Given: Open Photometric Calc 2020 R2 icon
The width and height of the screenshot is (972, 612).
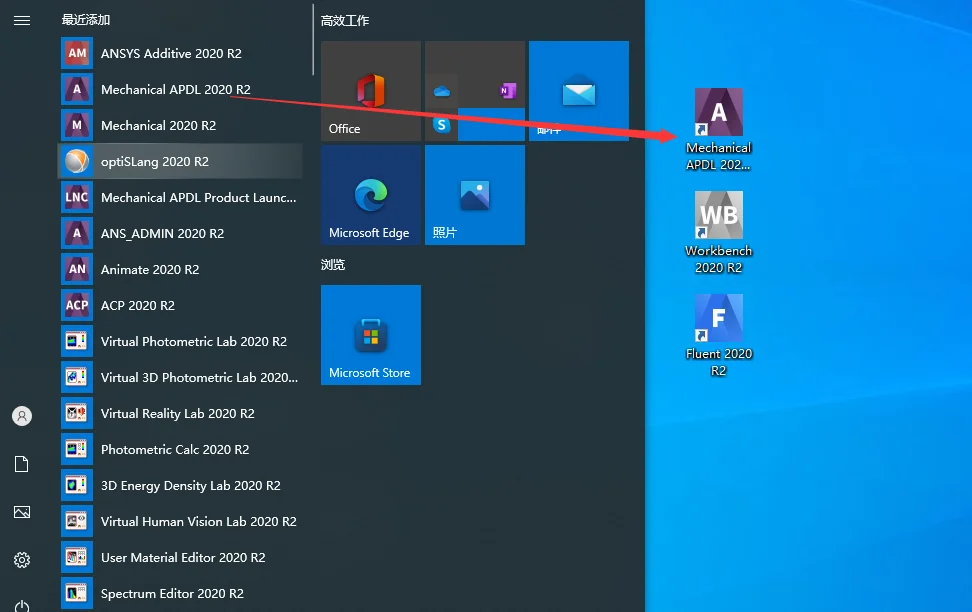Looking at the screenshot, I should tap(77, 449).
